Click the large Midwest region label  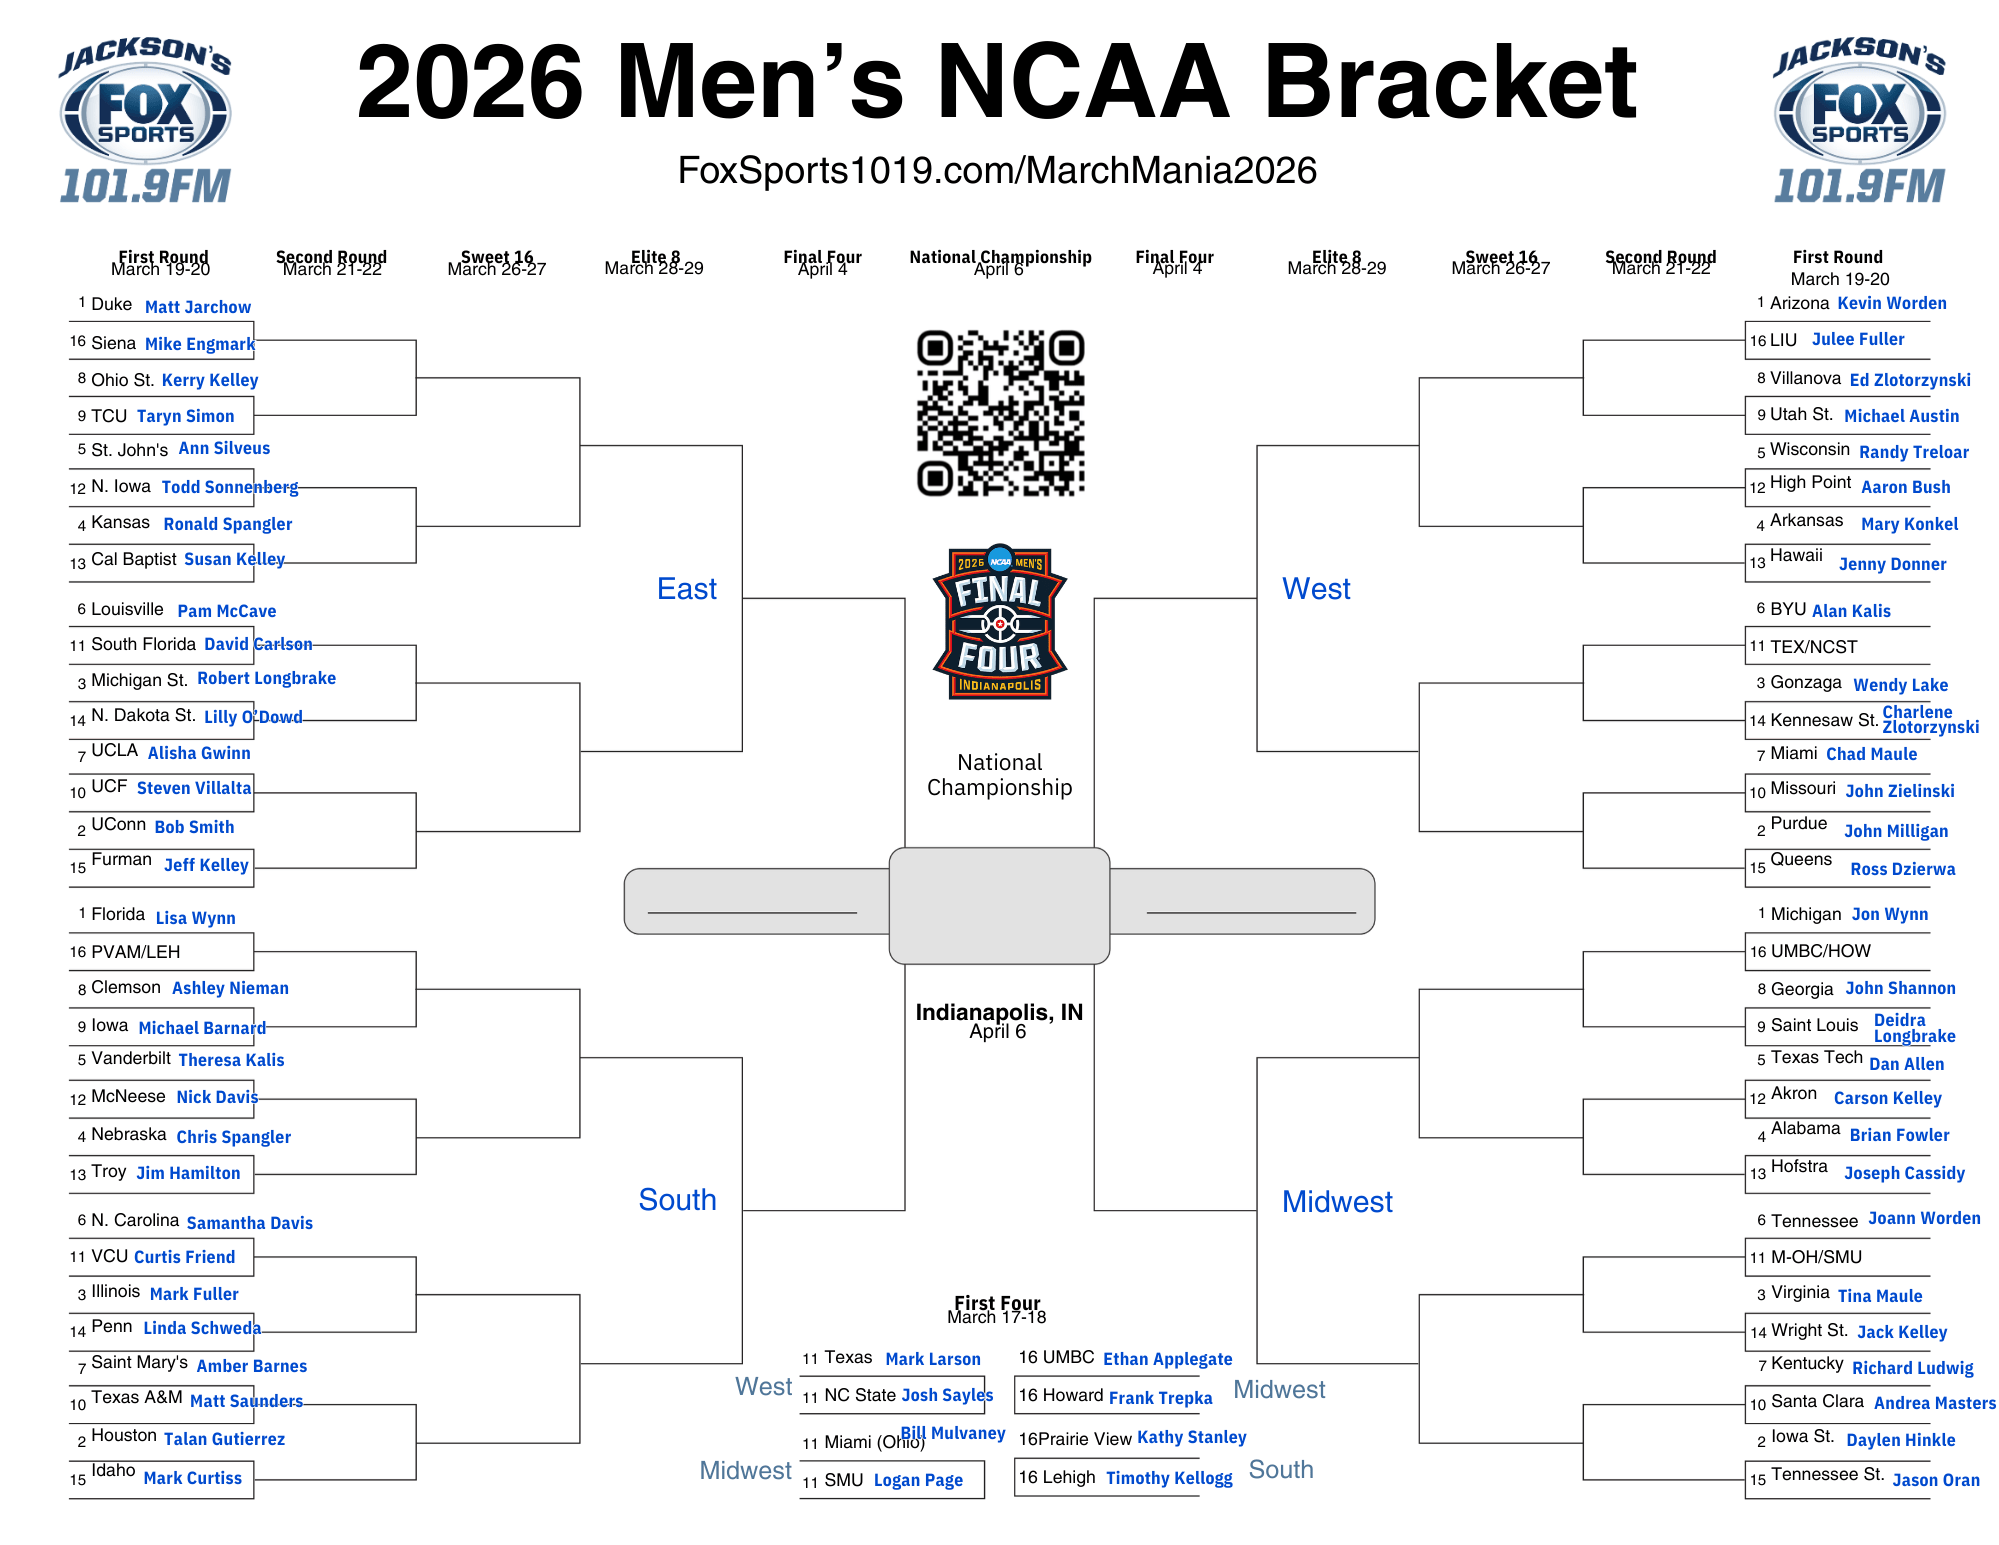pos(1337,1202)
